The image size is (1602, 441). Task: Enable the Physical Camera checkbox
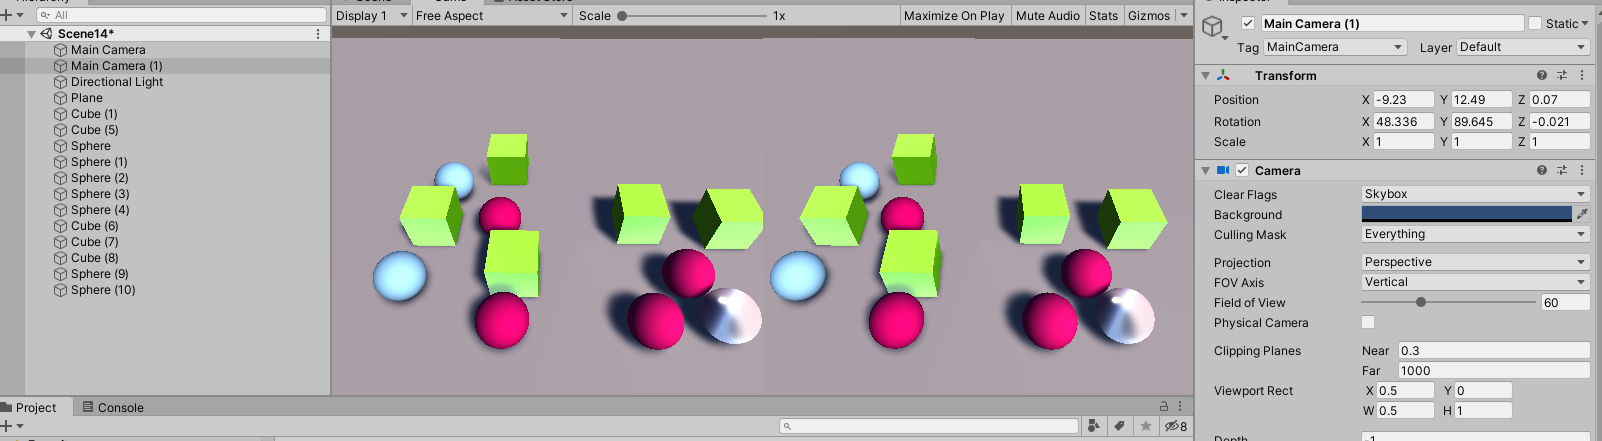(1368, 322)
